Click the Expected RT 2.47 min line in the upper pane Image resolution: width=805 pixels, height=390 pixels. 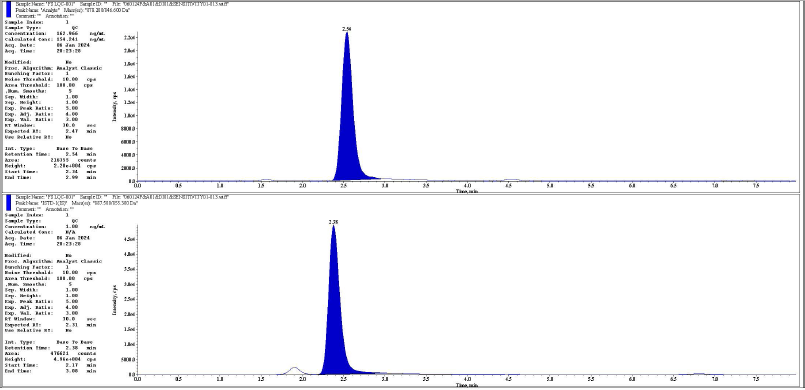(x=51, y=131)
